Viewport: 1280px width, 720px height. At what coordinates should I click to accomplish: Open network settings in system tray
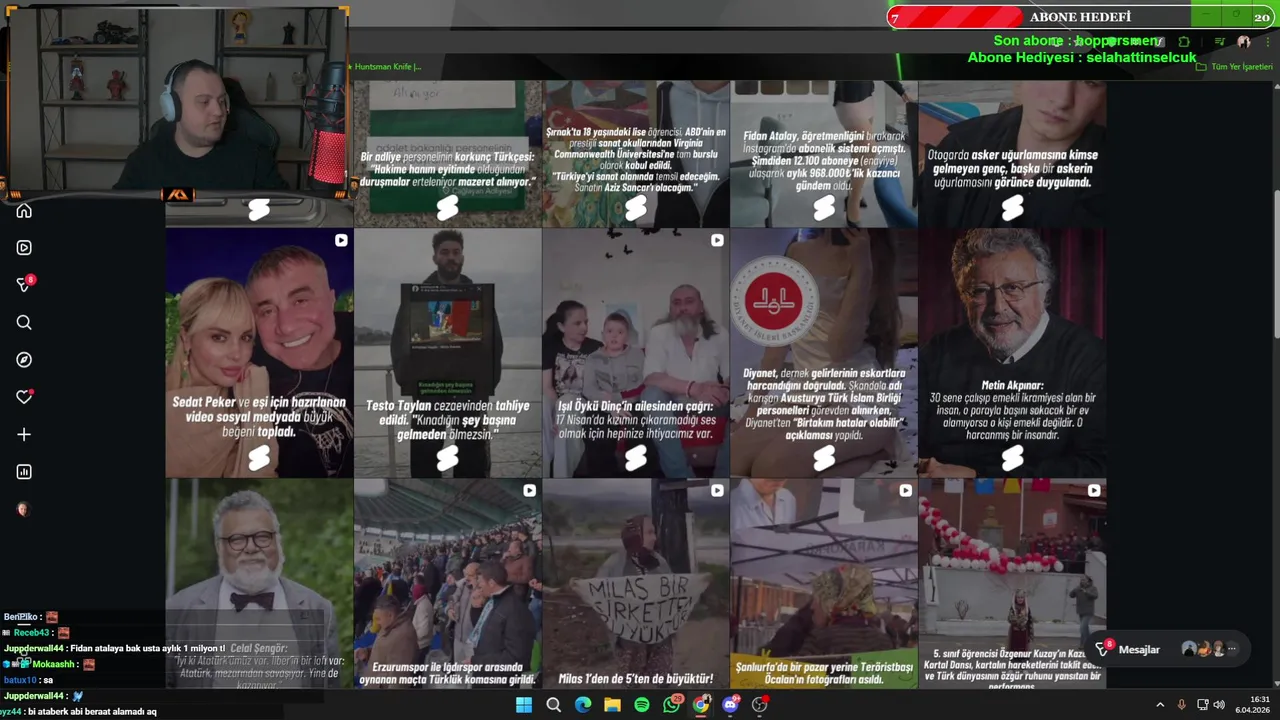point(1202,705)
